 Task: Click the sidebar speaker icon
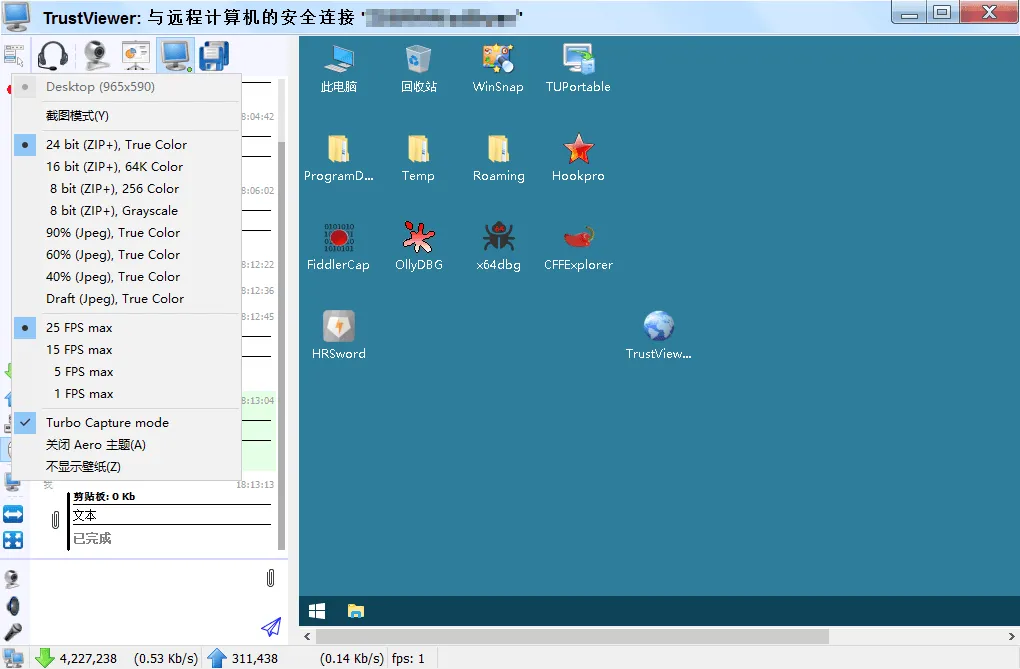coord(15,604)
